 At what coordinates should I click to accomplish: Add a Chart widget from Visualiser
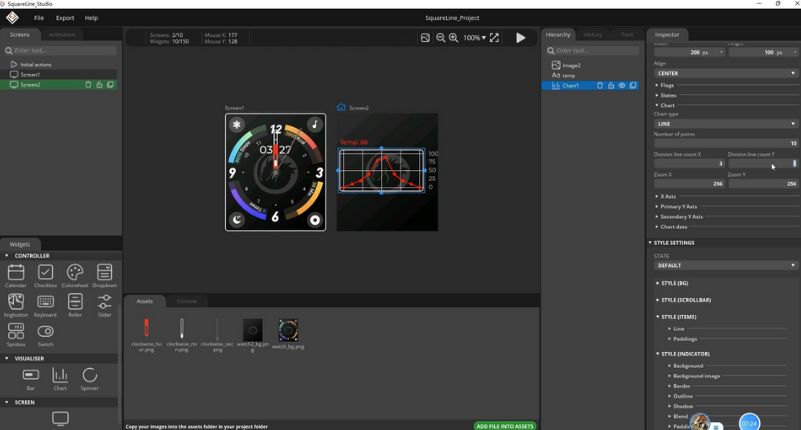(60, 376)
